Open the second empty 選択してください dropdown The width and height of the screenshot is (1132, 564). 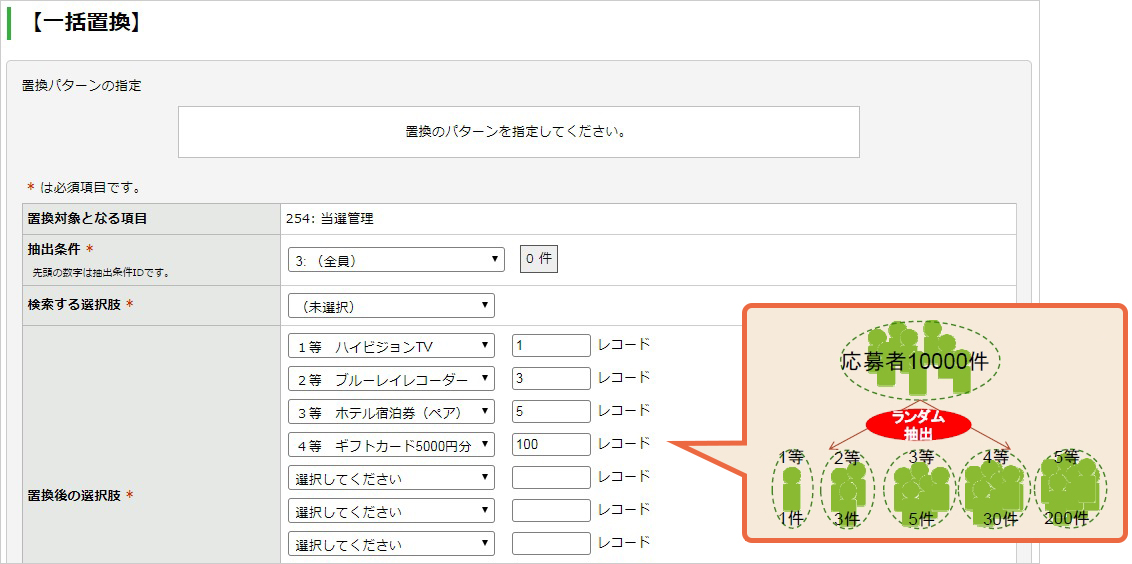click(391, 511)
